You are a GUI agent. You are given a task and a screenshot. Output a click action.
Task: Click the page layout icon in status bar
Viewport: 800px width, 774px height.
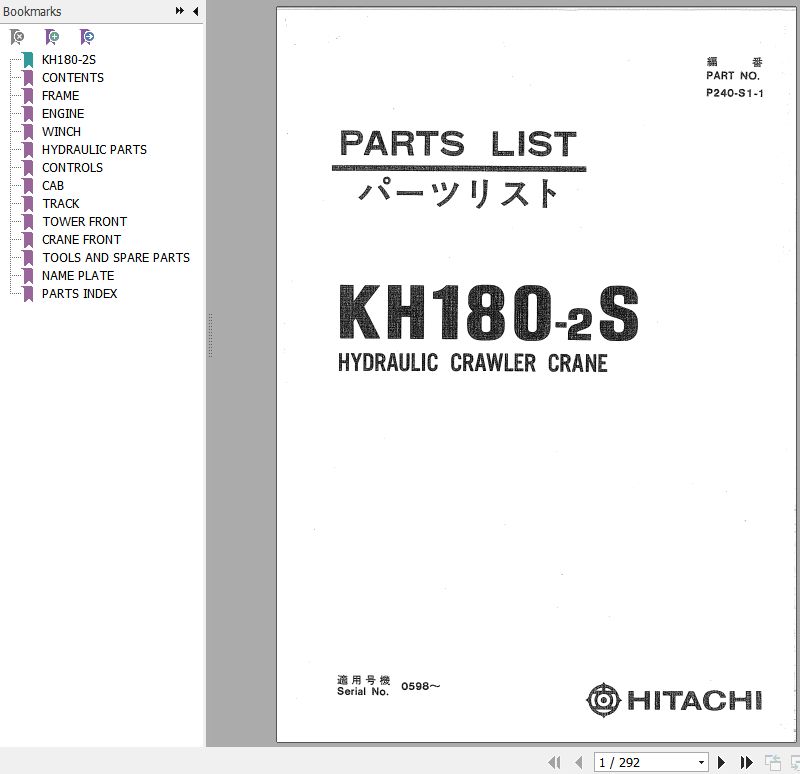772,762
